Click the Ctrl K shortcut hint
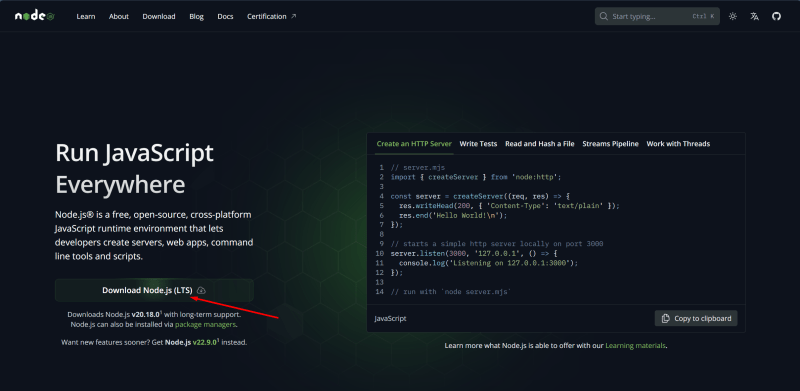Screen dimensions: 800x391 click(x=703, y=16)
